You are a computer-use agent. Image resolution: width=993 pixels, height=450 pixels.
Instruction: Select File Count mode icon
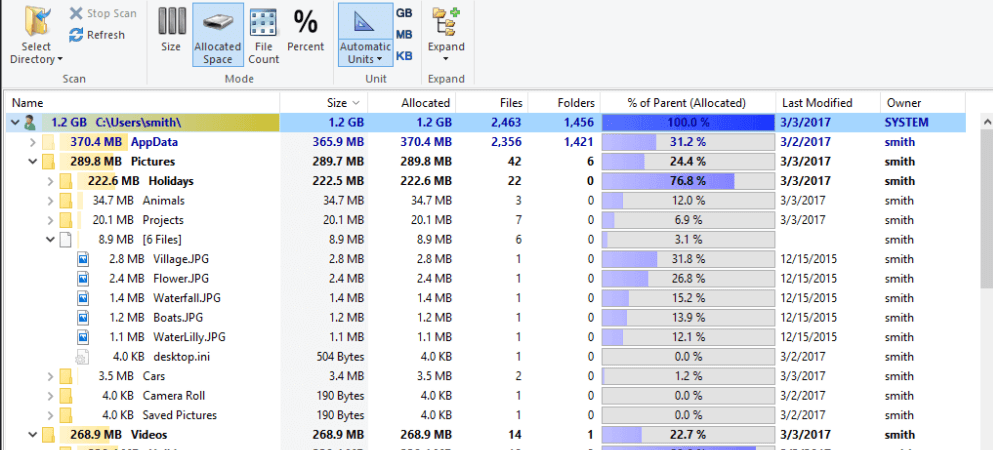pyautogui.click(x=263, y=24)
